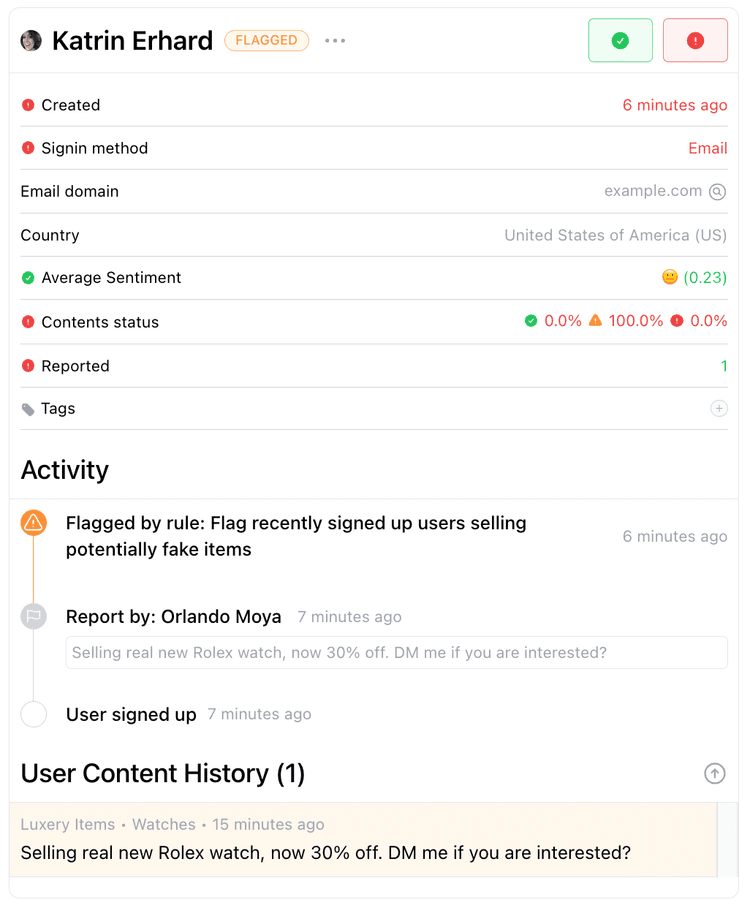Click the Rolex report message field
The width and height of the screenshot is (750, 908).
click(x=396, y=652)
